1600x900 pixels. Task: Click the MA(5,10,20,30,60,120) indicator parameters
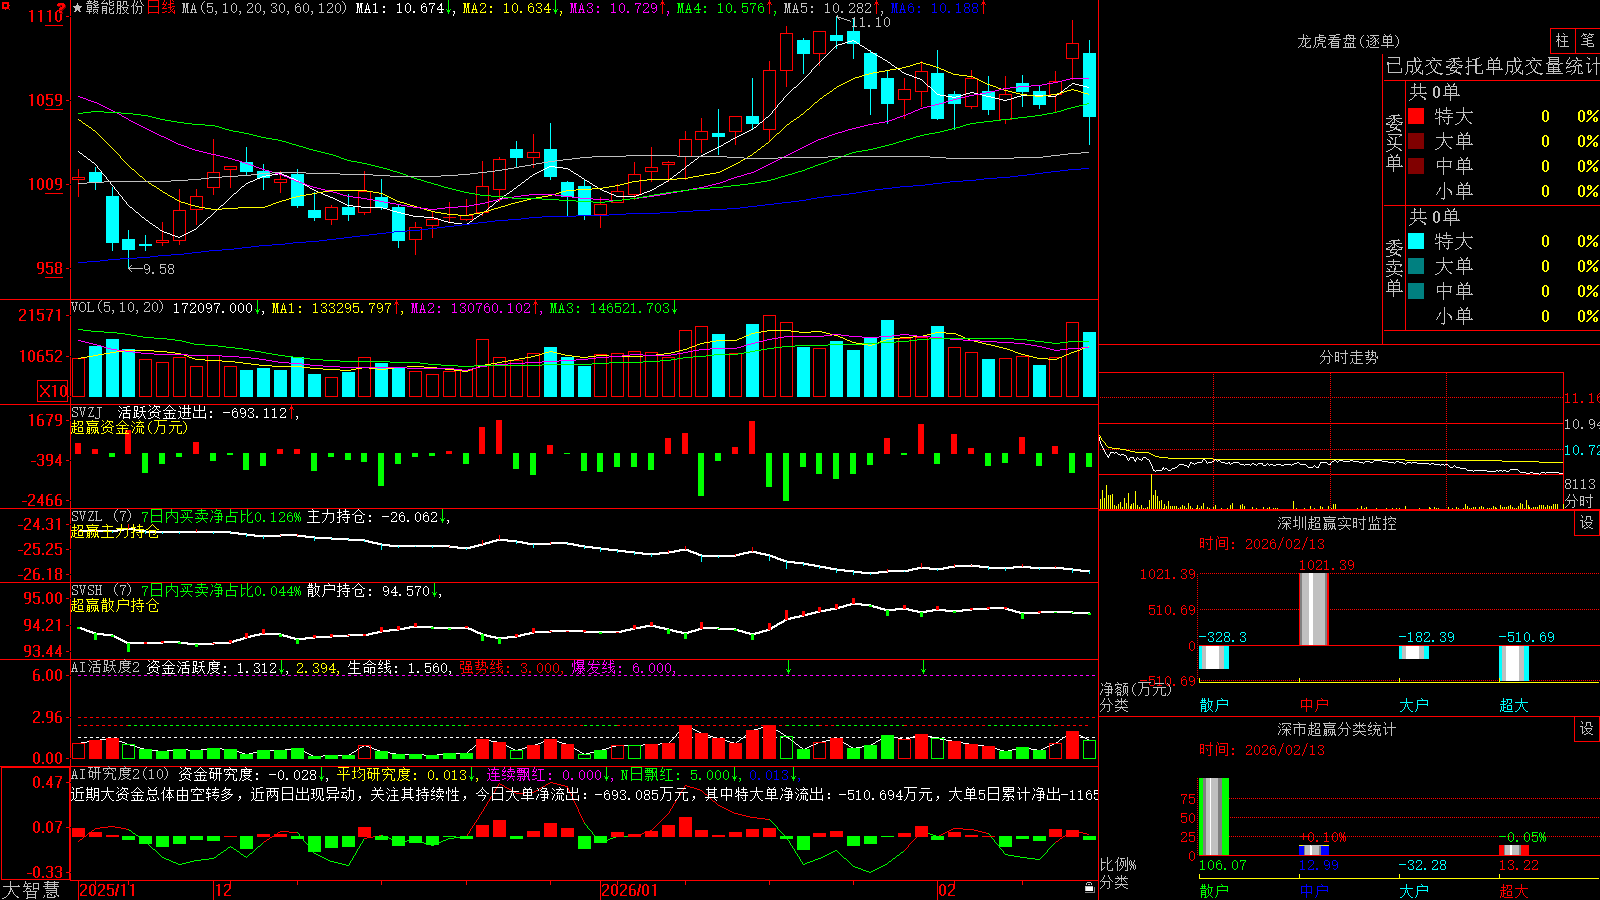[x=264, y=8]
